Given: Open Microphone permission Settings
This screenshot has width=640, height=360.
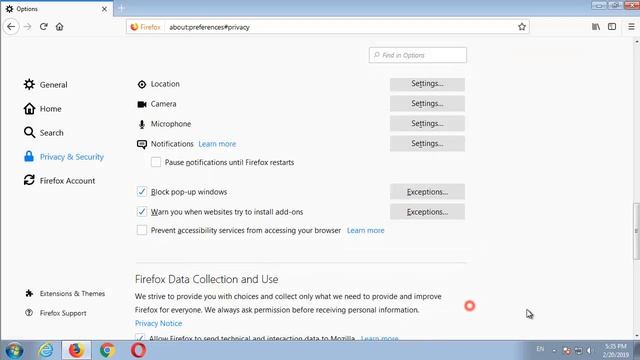Looking at the screenshot, I should (x=427, y=124).
